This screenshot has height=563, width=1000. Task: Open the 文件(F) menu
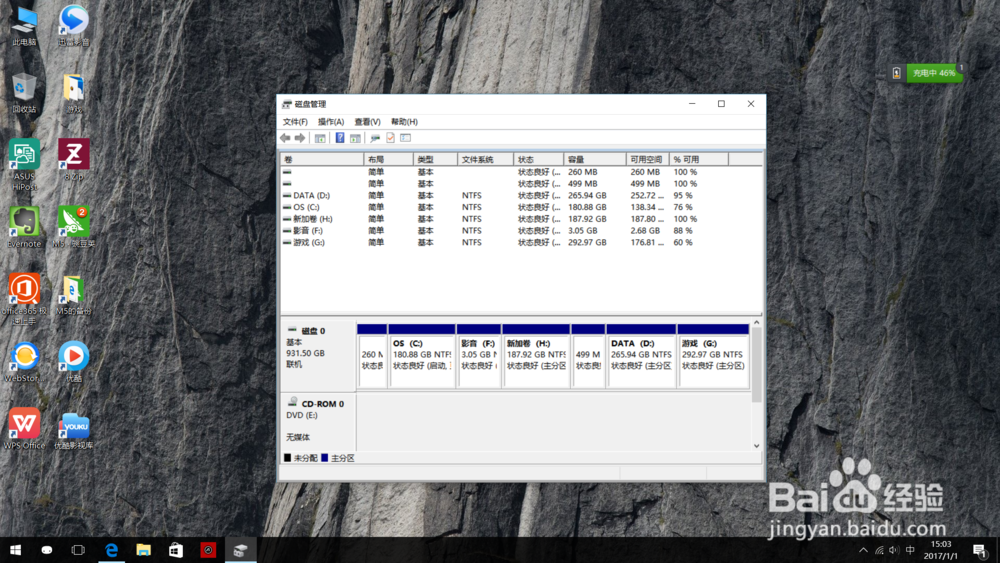point(295,122)
